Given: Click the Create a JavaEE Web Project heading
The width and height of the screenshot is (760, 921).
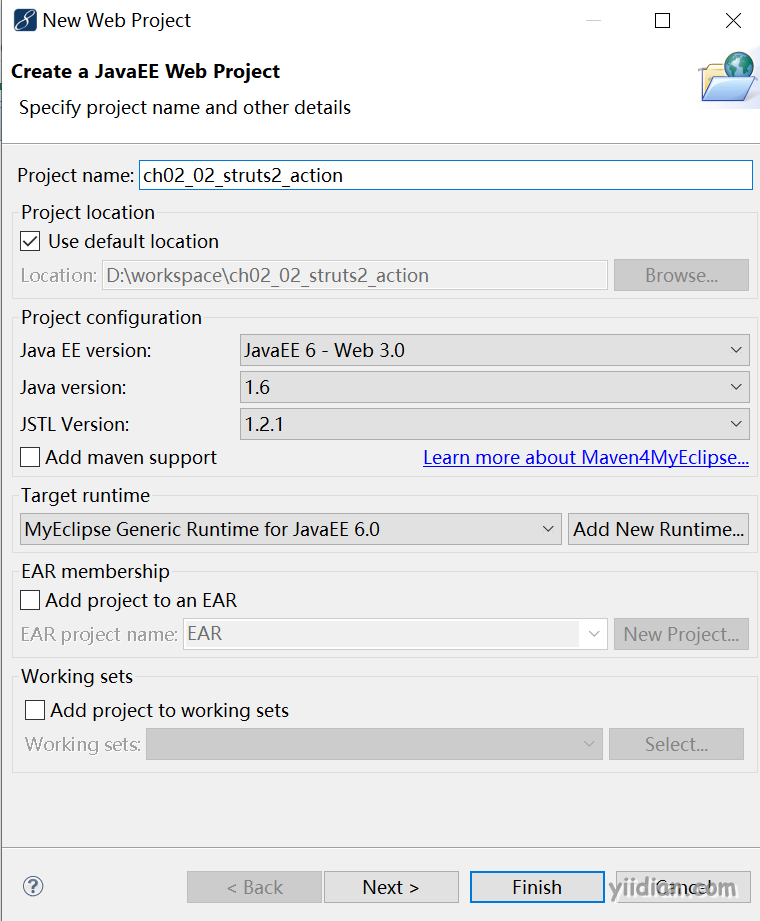Looking at the screenshot, I should [x=145, y=71].
